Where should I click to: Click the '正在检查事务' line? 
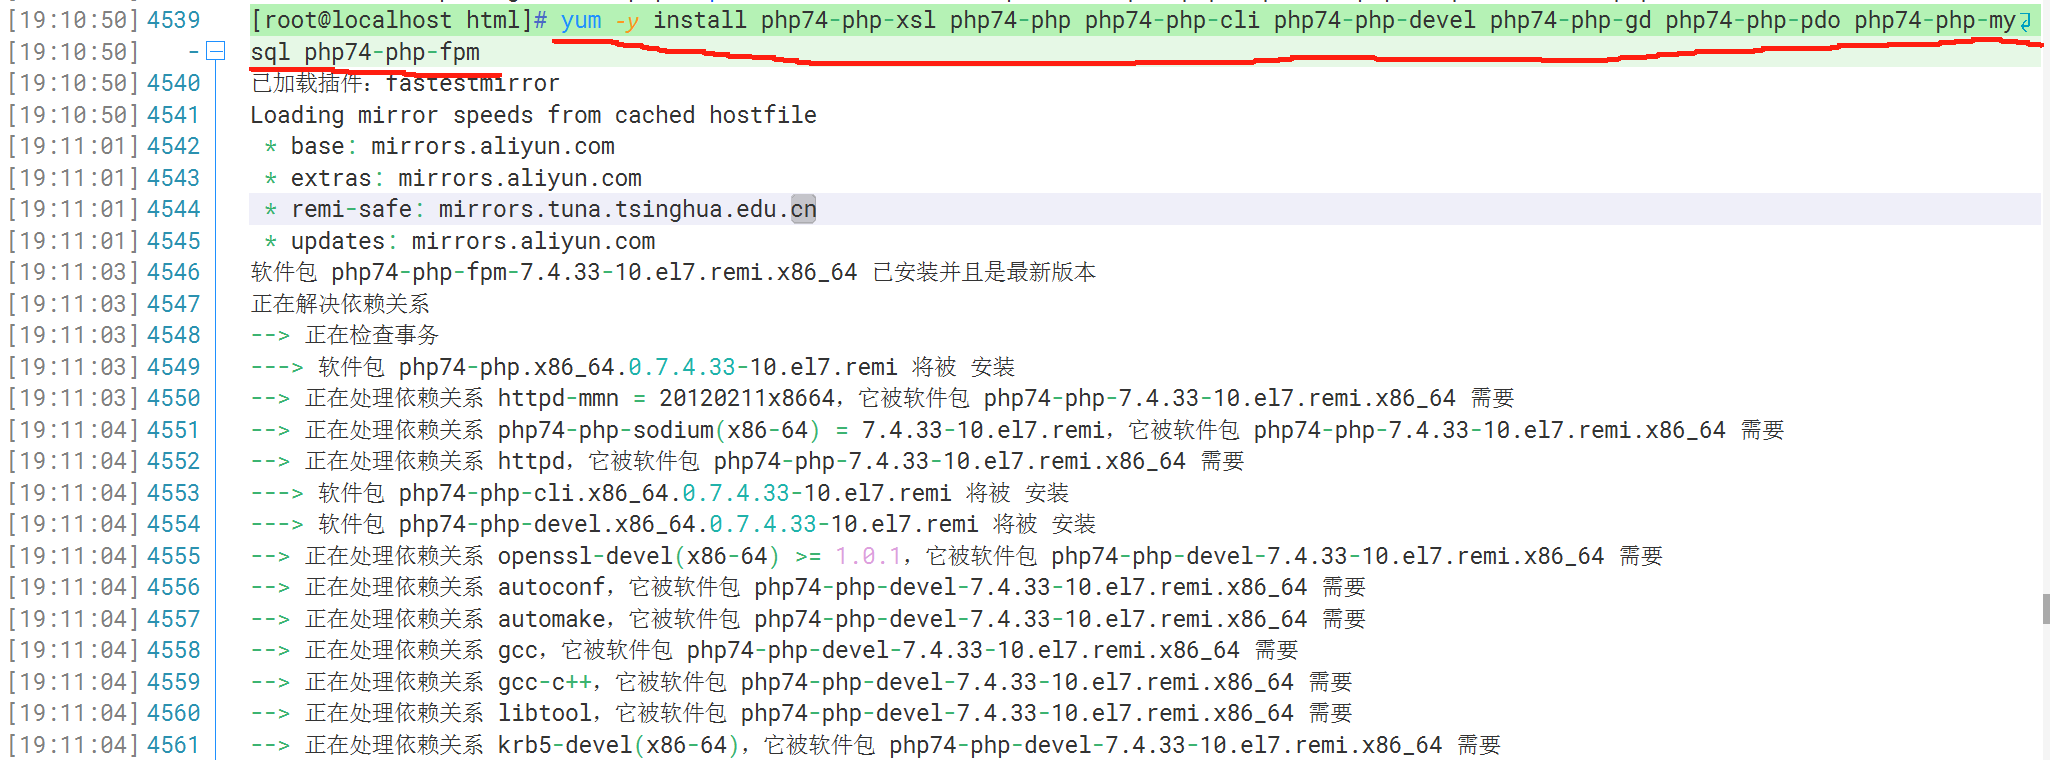[372, 335]
